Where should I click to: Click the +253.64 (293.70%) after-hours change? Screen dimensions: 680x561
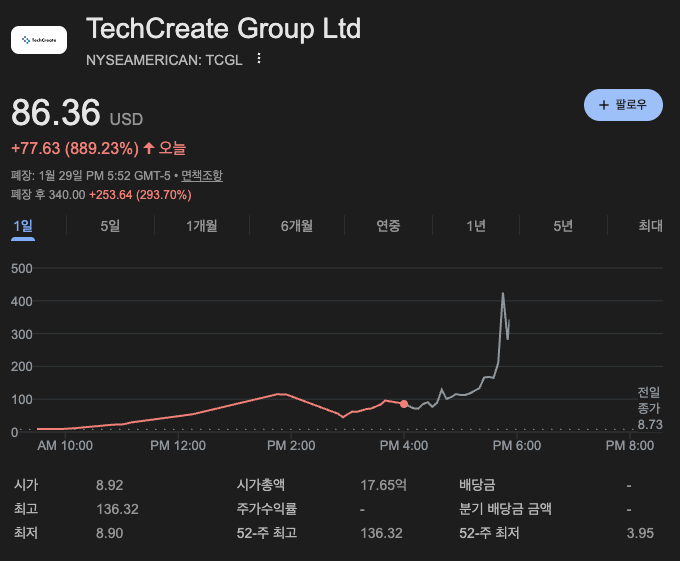pos(140,195)
